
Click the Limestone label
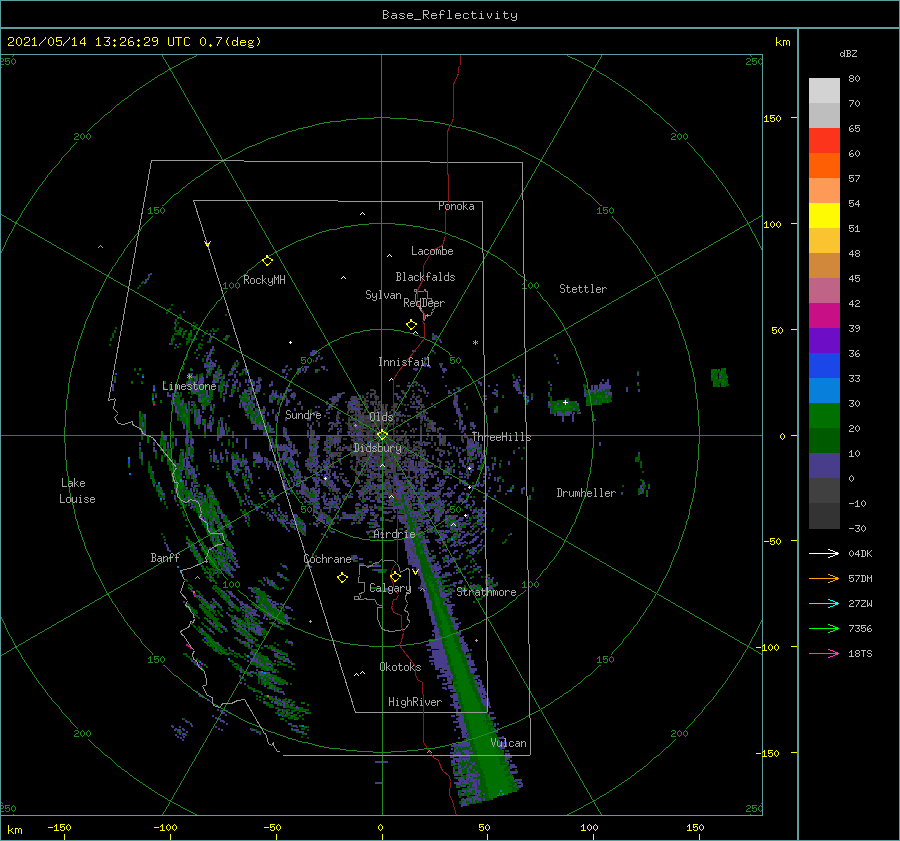(189, 386)
